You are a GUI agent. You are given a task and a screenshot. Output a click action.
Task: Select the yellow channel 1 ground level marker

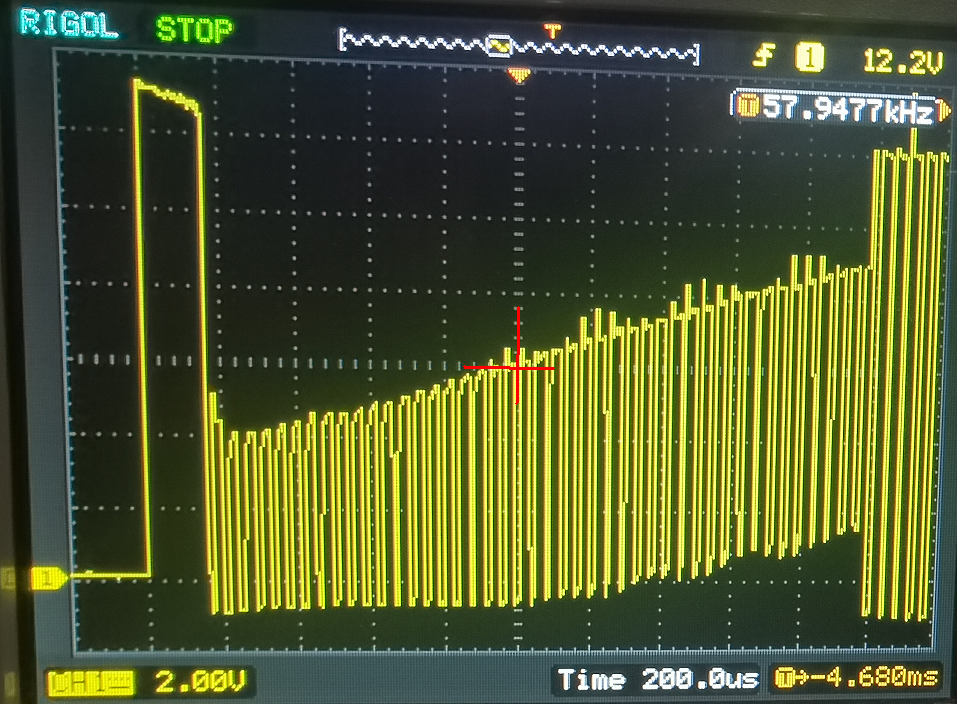48,578
